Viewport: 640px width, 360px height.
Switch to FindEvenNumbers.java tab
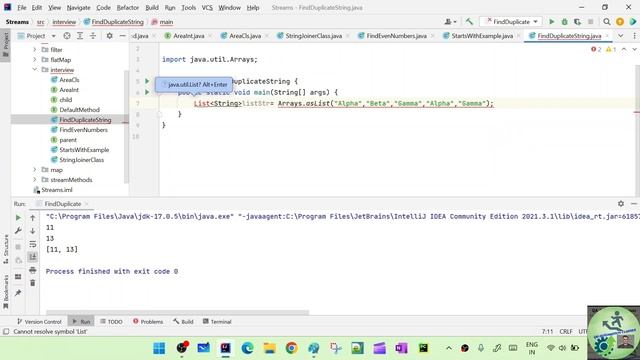point(396,36)
